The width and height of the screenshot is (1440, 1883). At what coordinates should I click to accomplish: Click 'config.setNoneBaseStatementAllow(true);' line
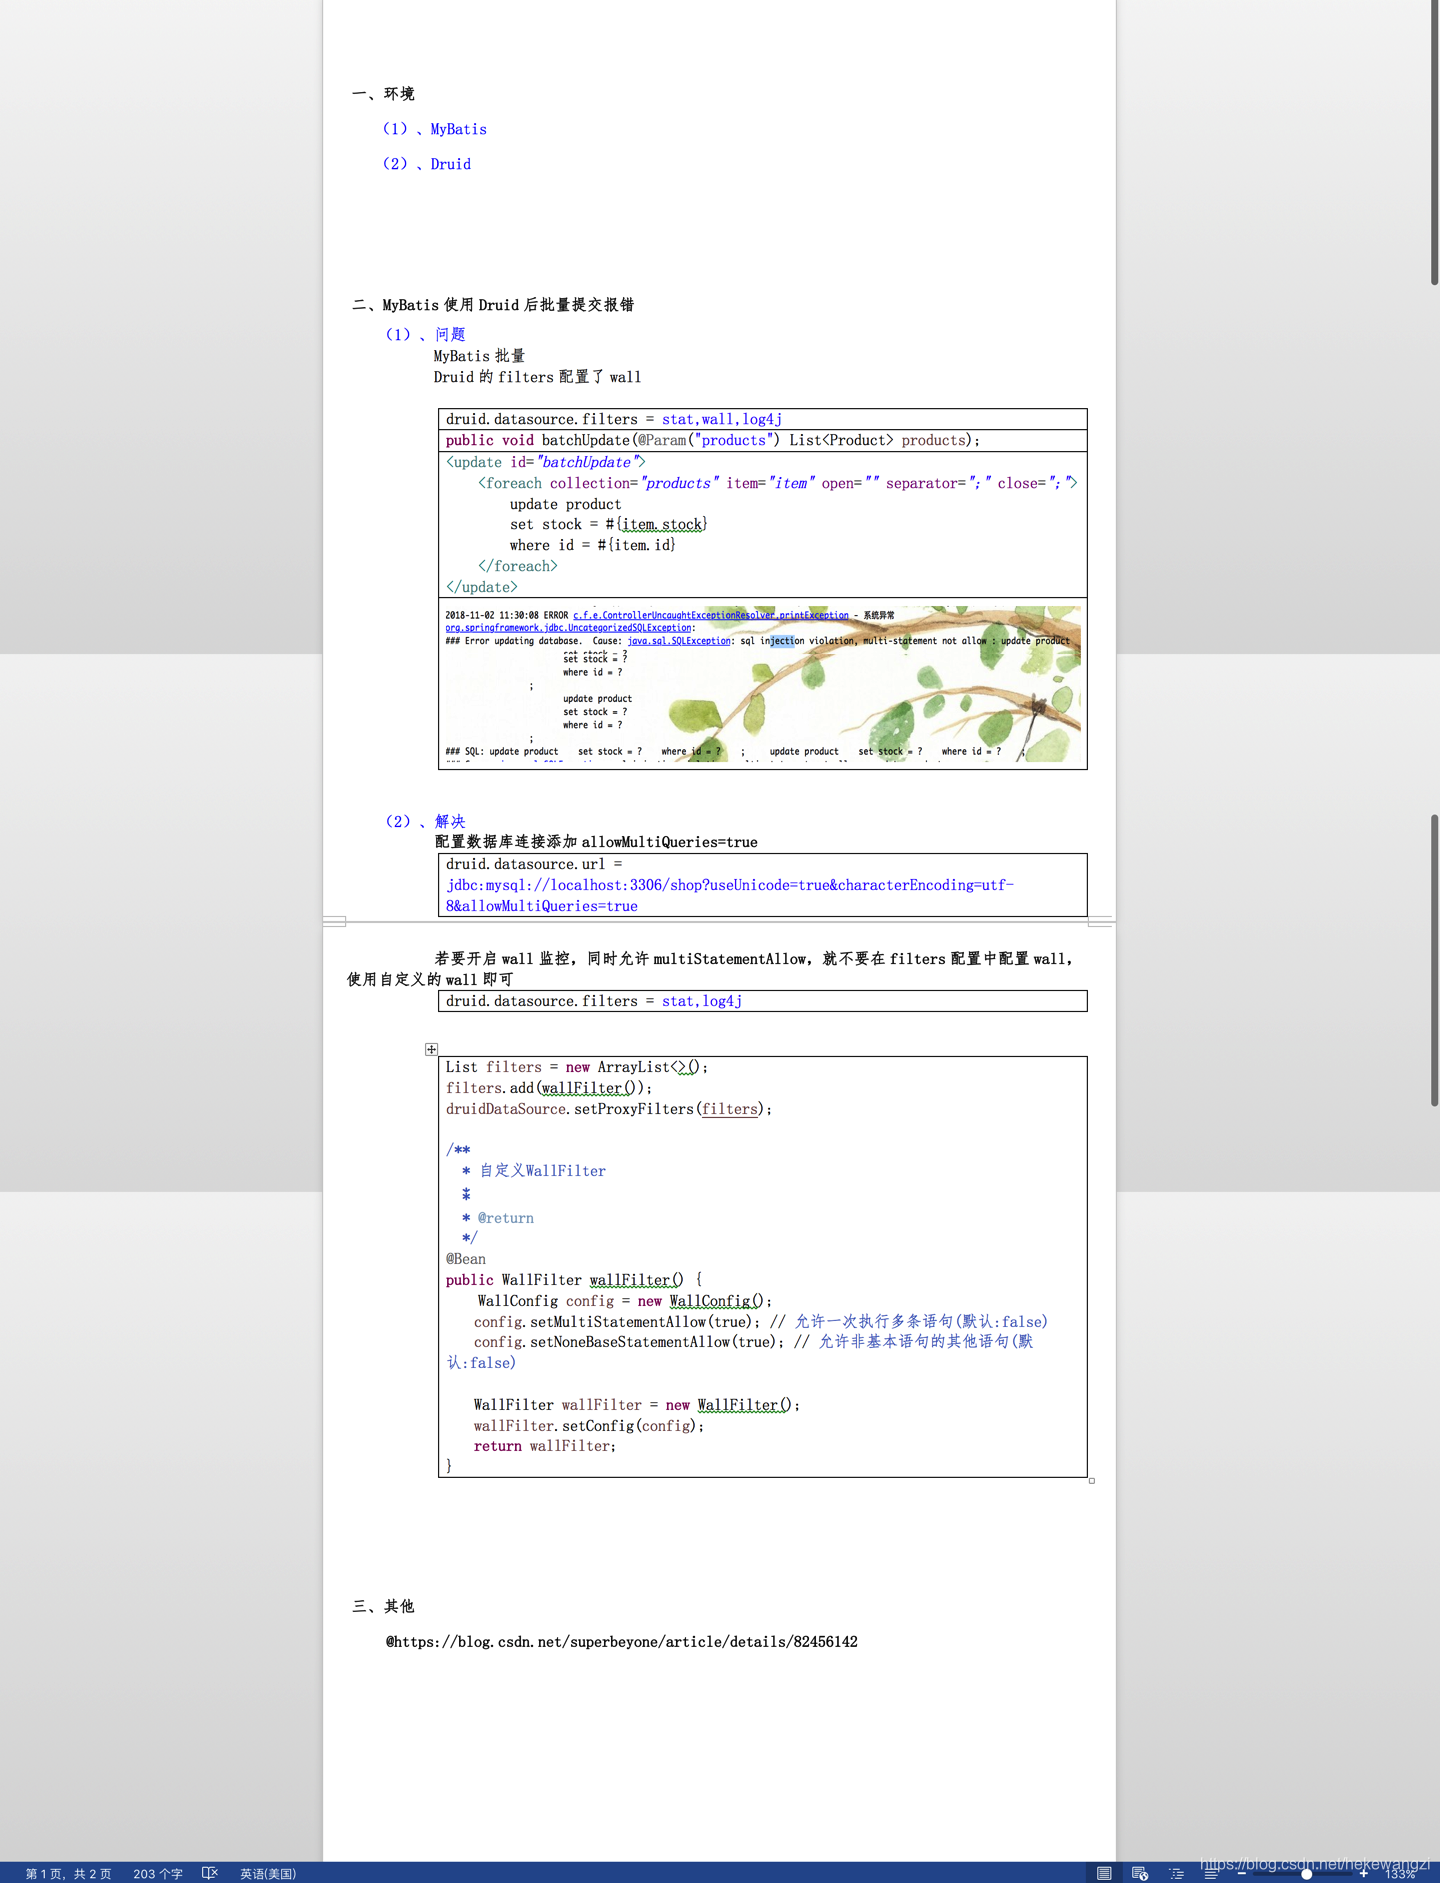(x=629, y=1342)
